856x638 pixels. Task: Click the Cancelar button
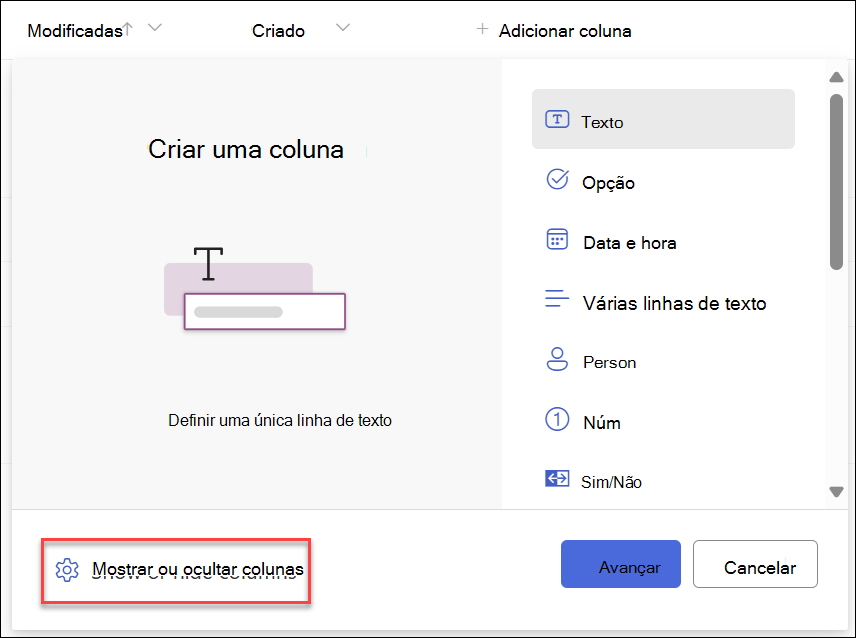click(x=755, y=564)
